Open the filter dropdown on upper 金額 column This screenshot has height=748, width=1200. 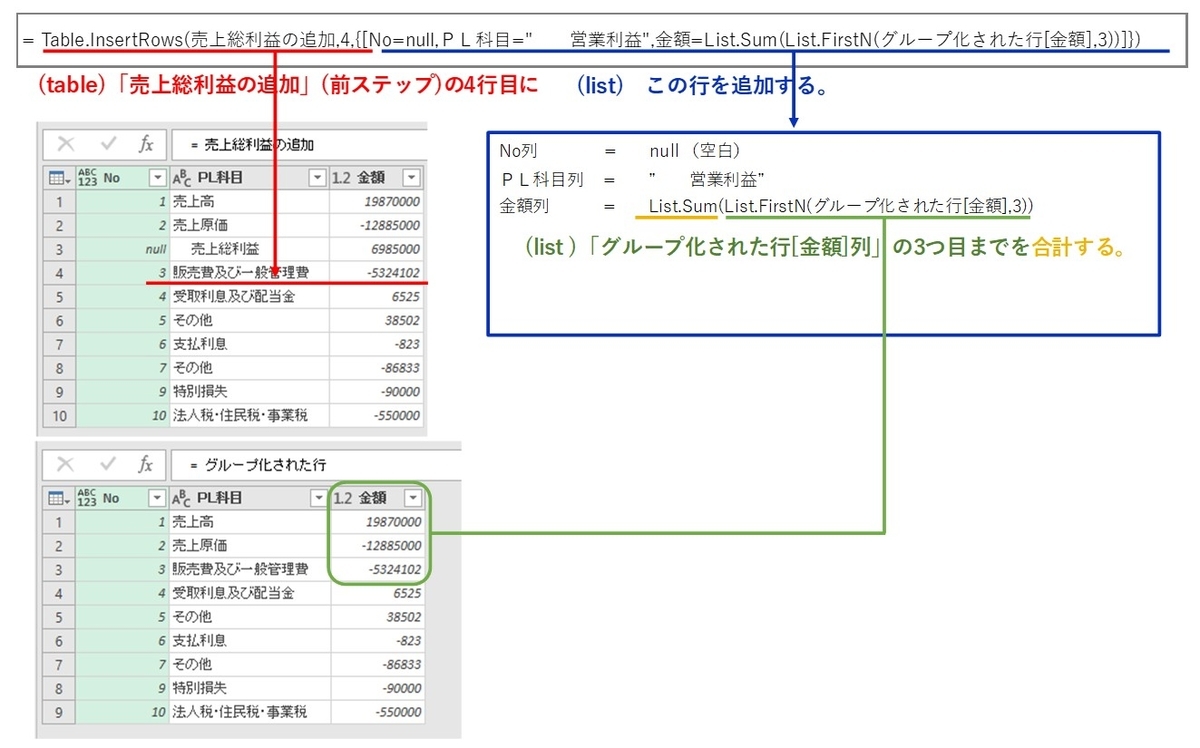pos(413,176)
